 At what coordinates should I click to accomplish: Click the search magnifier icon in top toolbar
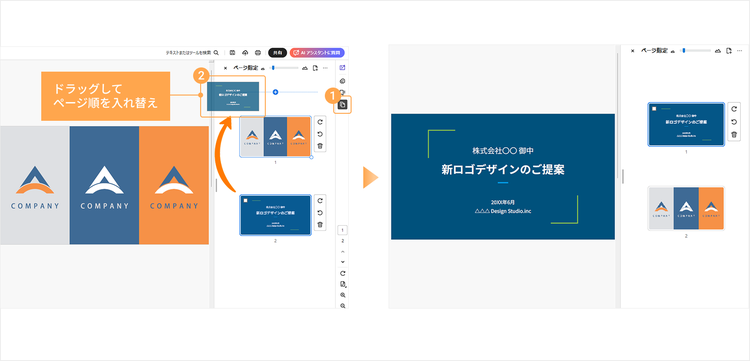[x=216, y=53]
